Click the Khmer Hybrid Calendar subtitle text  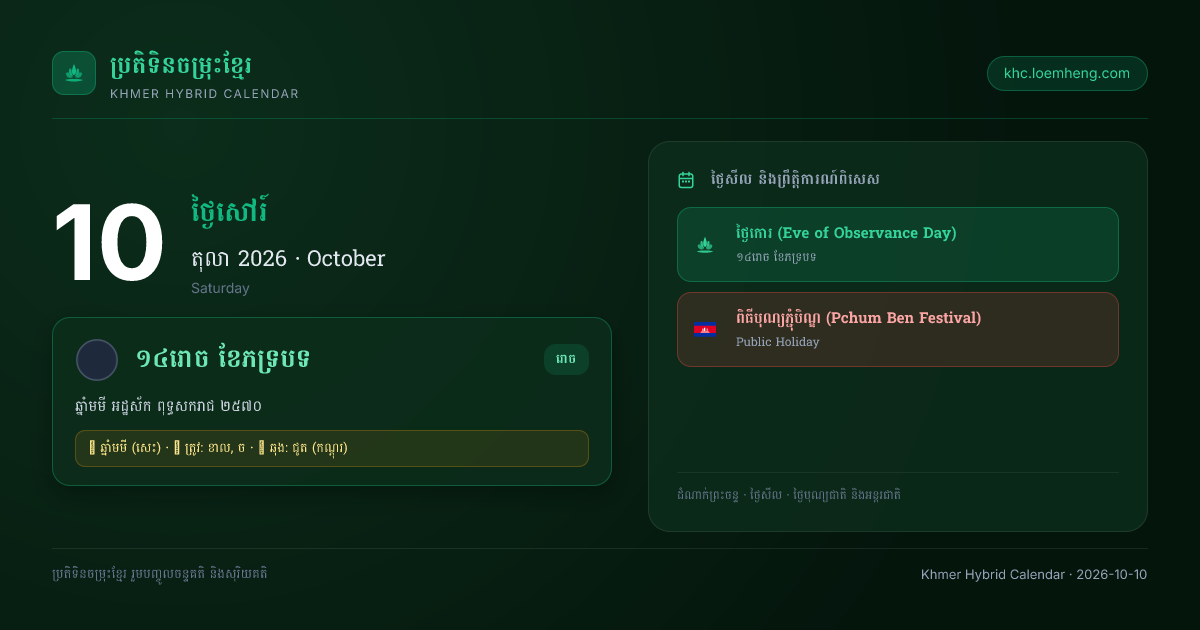[x=204, y=94]
